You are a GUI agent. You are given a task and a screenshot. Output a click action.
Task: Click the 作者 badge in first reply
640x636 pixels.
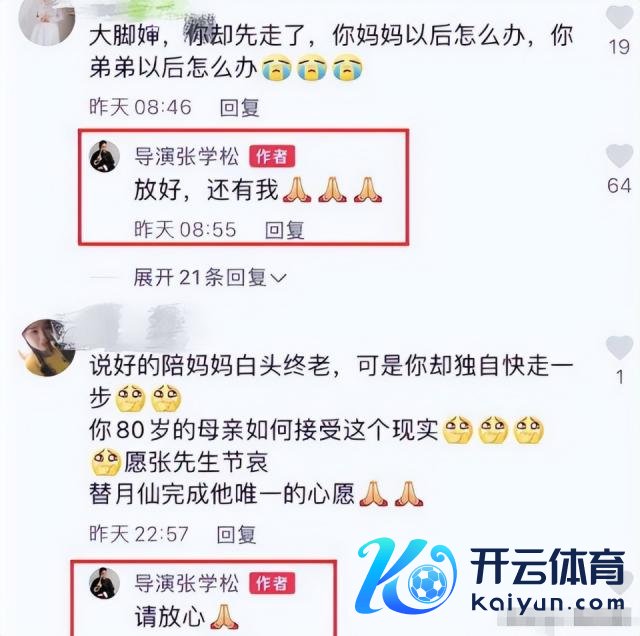pyautogui.click(x=272, y=156)
